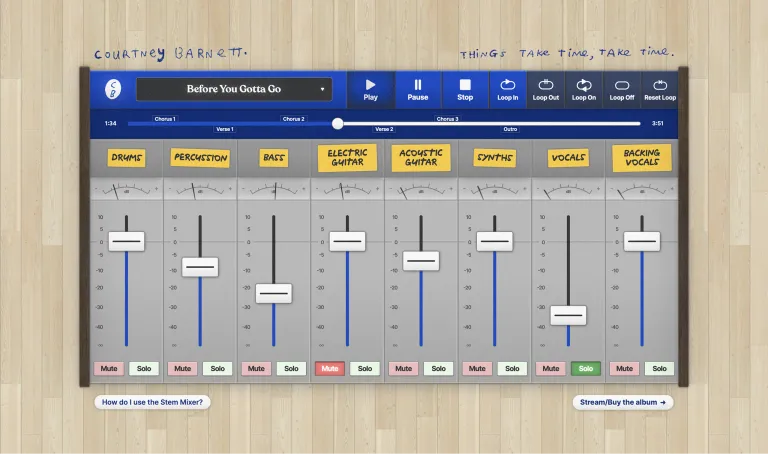This screenshot has height=454, width=768.
Task: Click the 3:51 total duration
Action: coord(658,123)
